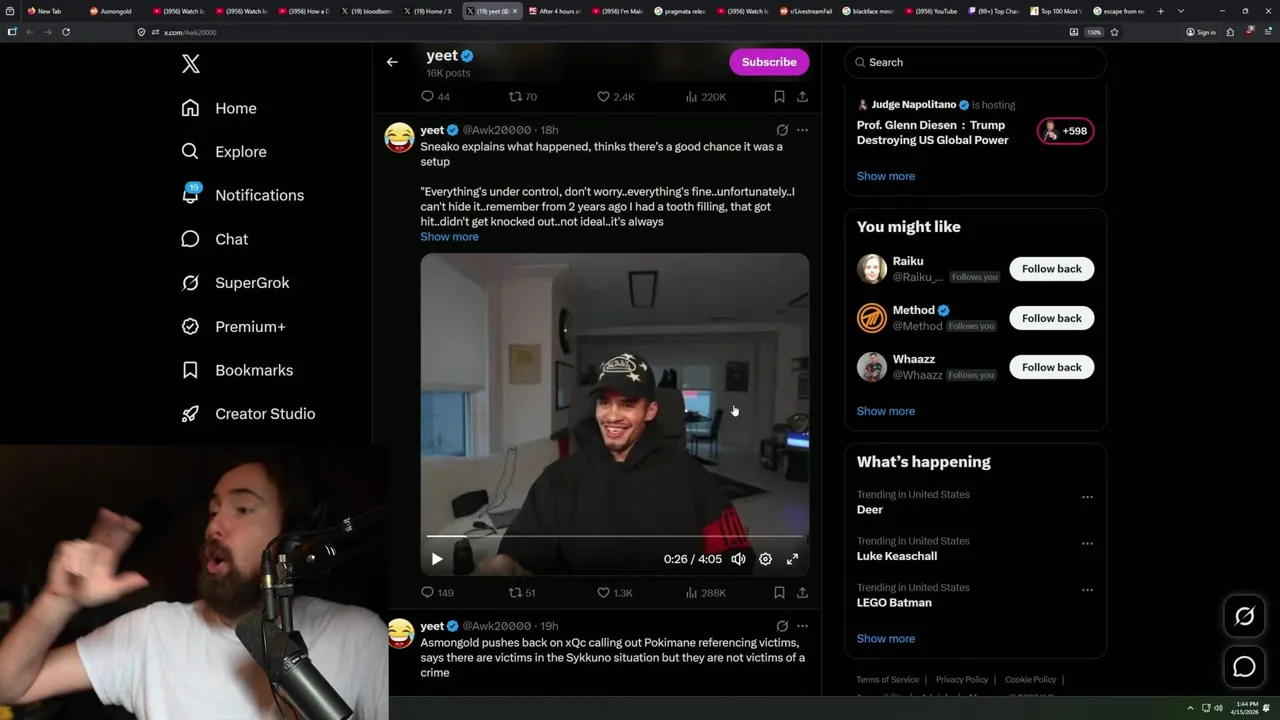This screenshot has width=1280, height=720.
Task: Open Premium+ from the sidebar
Action: pyautogui.click(x=233, y=327)
